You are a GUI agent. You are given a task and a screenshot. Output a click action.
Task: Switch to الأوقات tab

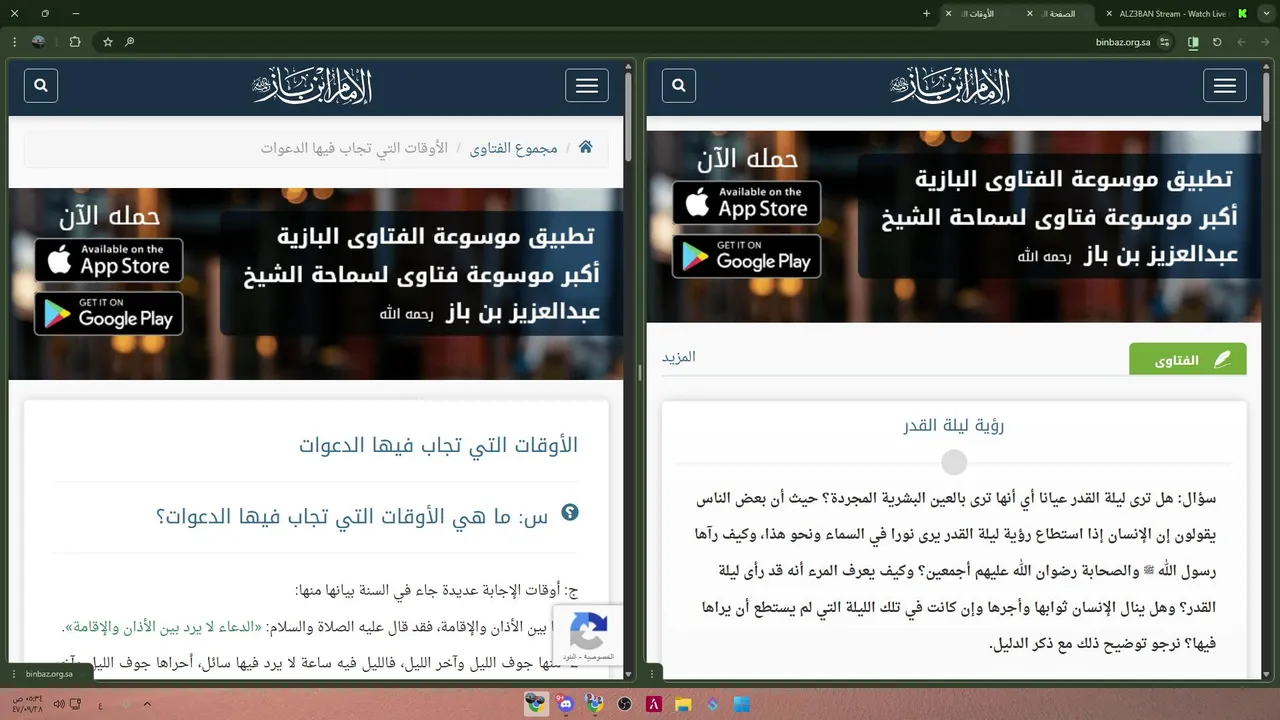977,14
